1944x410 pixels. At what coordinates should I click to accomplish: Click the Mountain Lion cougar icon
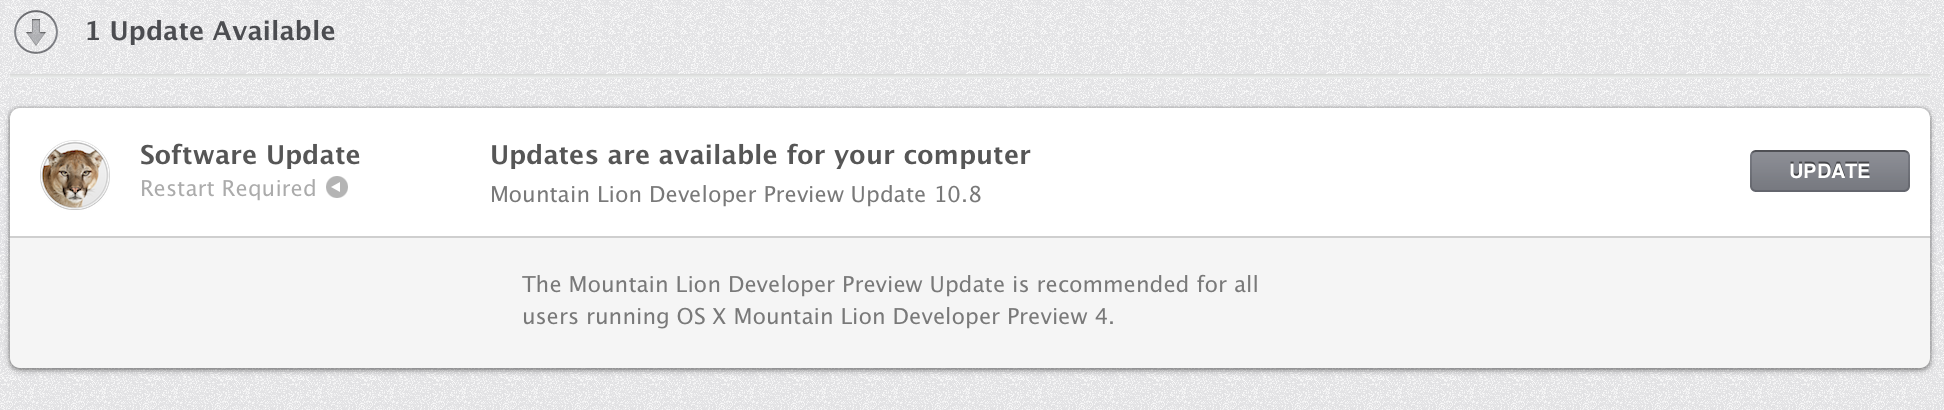(75, 175)
